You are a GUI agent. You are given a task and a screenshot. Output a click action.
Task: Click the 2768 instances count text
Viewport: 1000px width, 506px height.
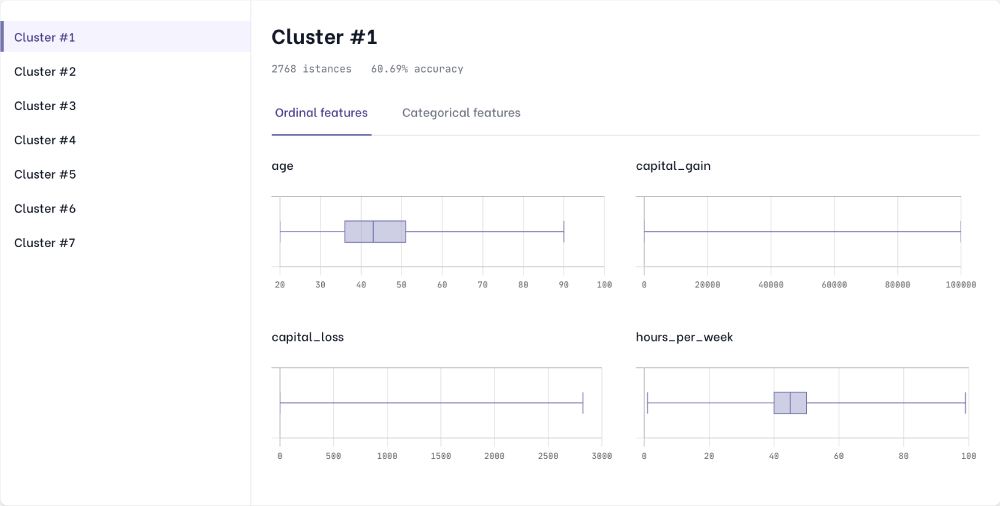pyautogui.click(x=311, y=69)
